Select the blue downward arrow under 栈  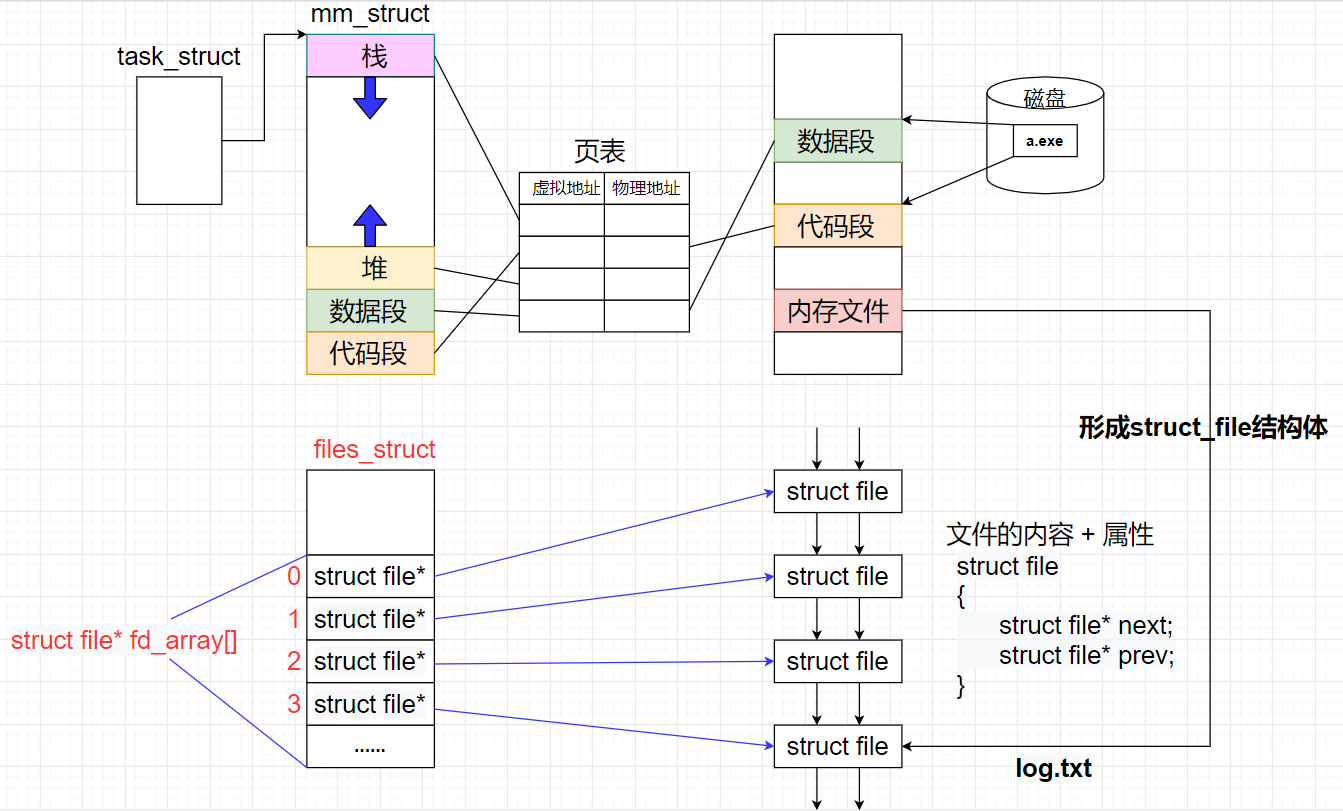370,98
